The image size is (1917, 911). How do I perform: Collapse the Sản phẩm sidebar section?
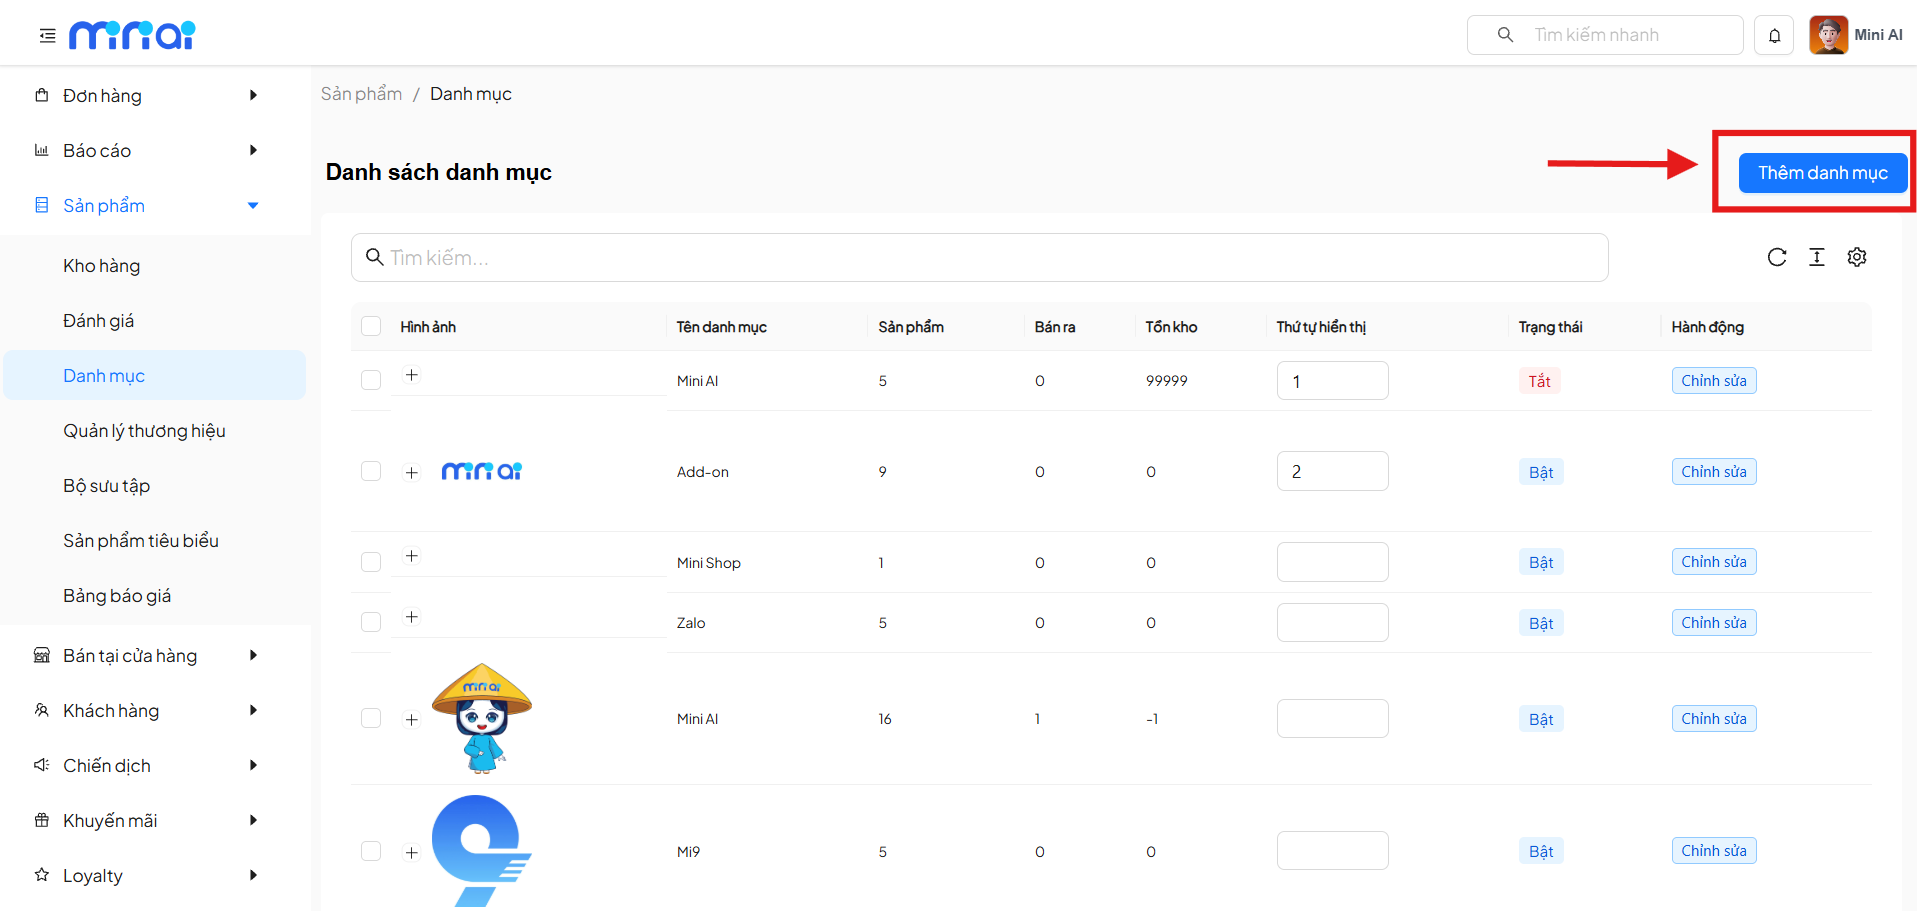[x=253, y=205]
